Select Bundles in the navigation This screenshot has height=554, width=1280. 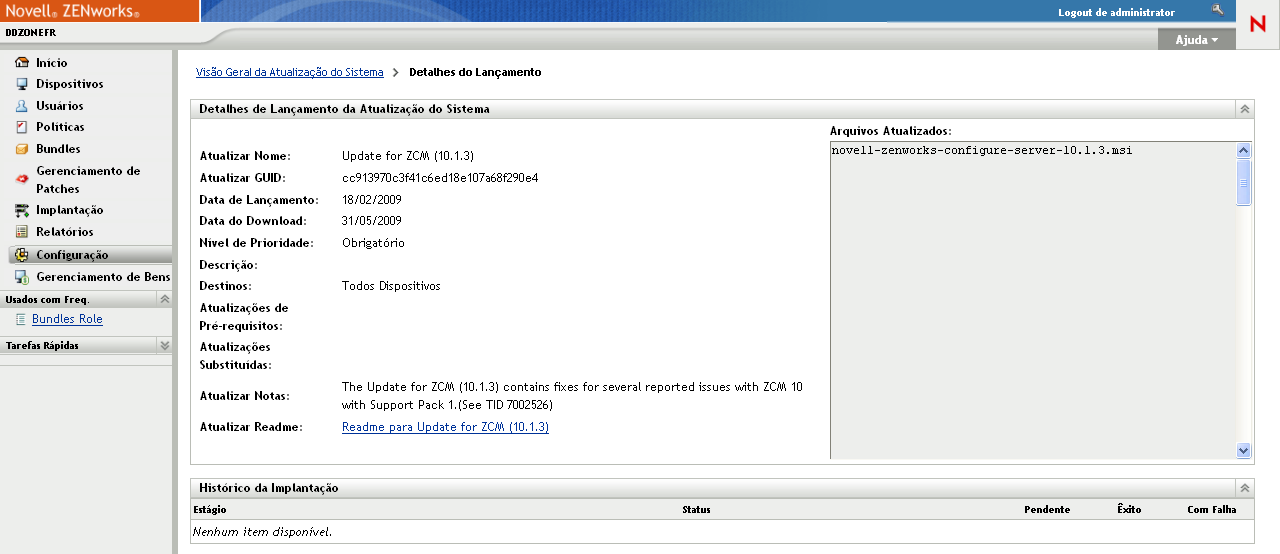click(x=58, y=149)
